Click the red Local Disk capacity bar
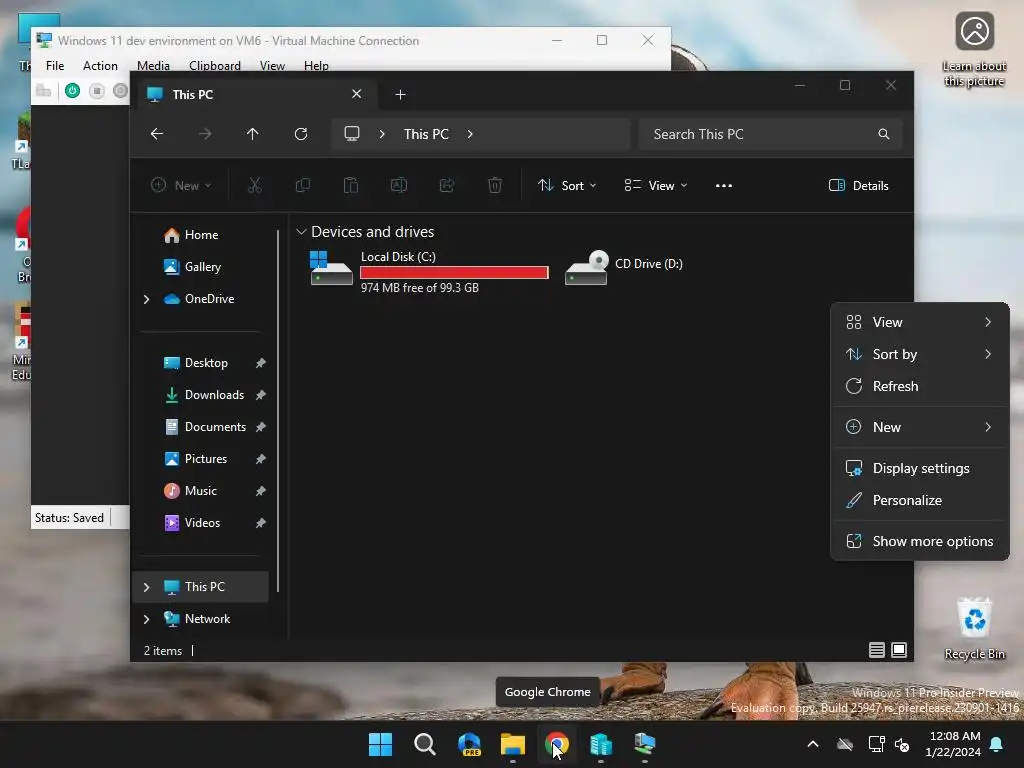 point(454,272)
